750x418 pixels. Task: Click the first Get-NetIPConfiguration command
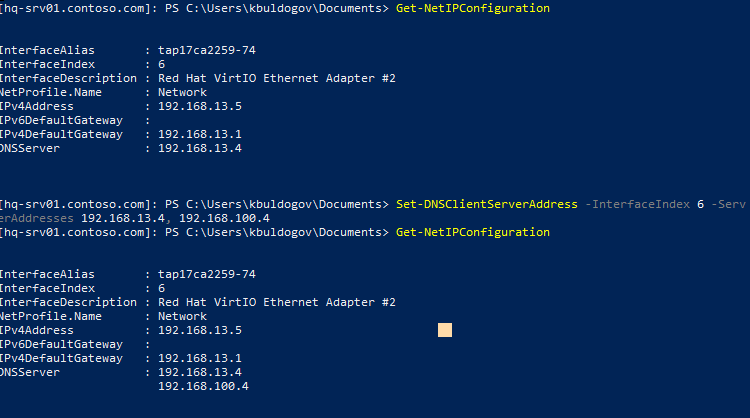click(473, 9)
